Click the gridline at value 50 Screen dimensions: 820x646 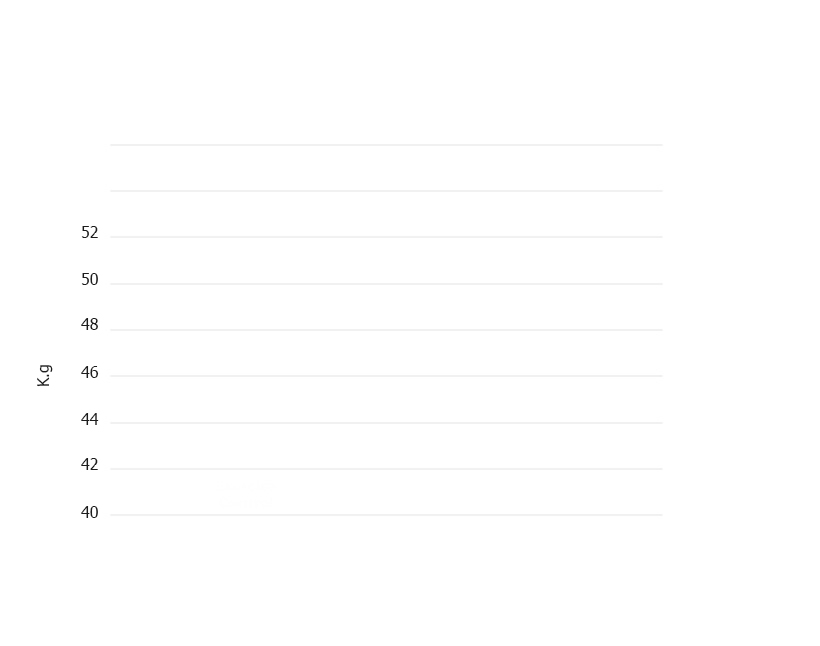click(x=386, y=284)
